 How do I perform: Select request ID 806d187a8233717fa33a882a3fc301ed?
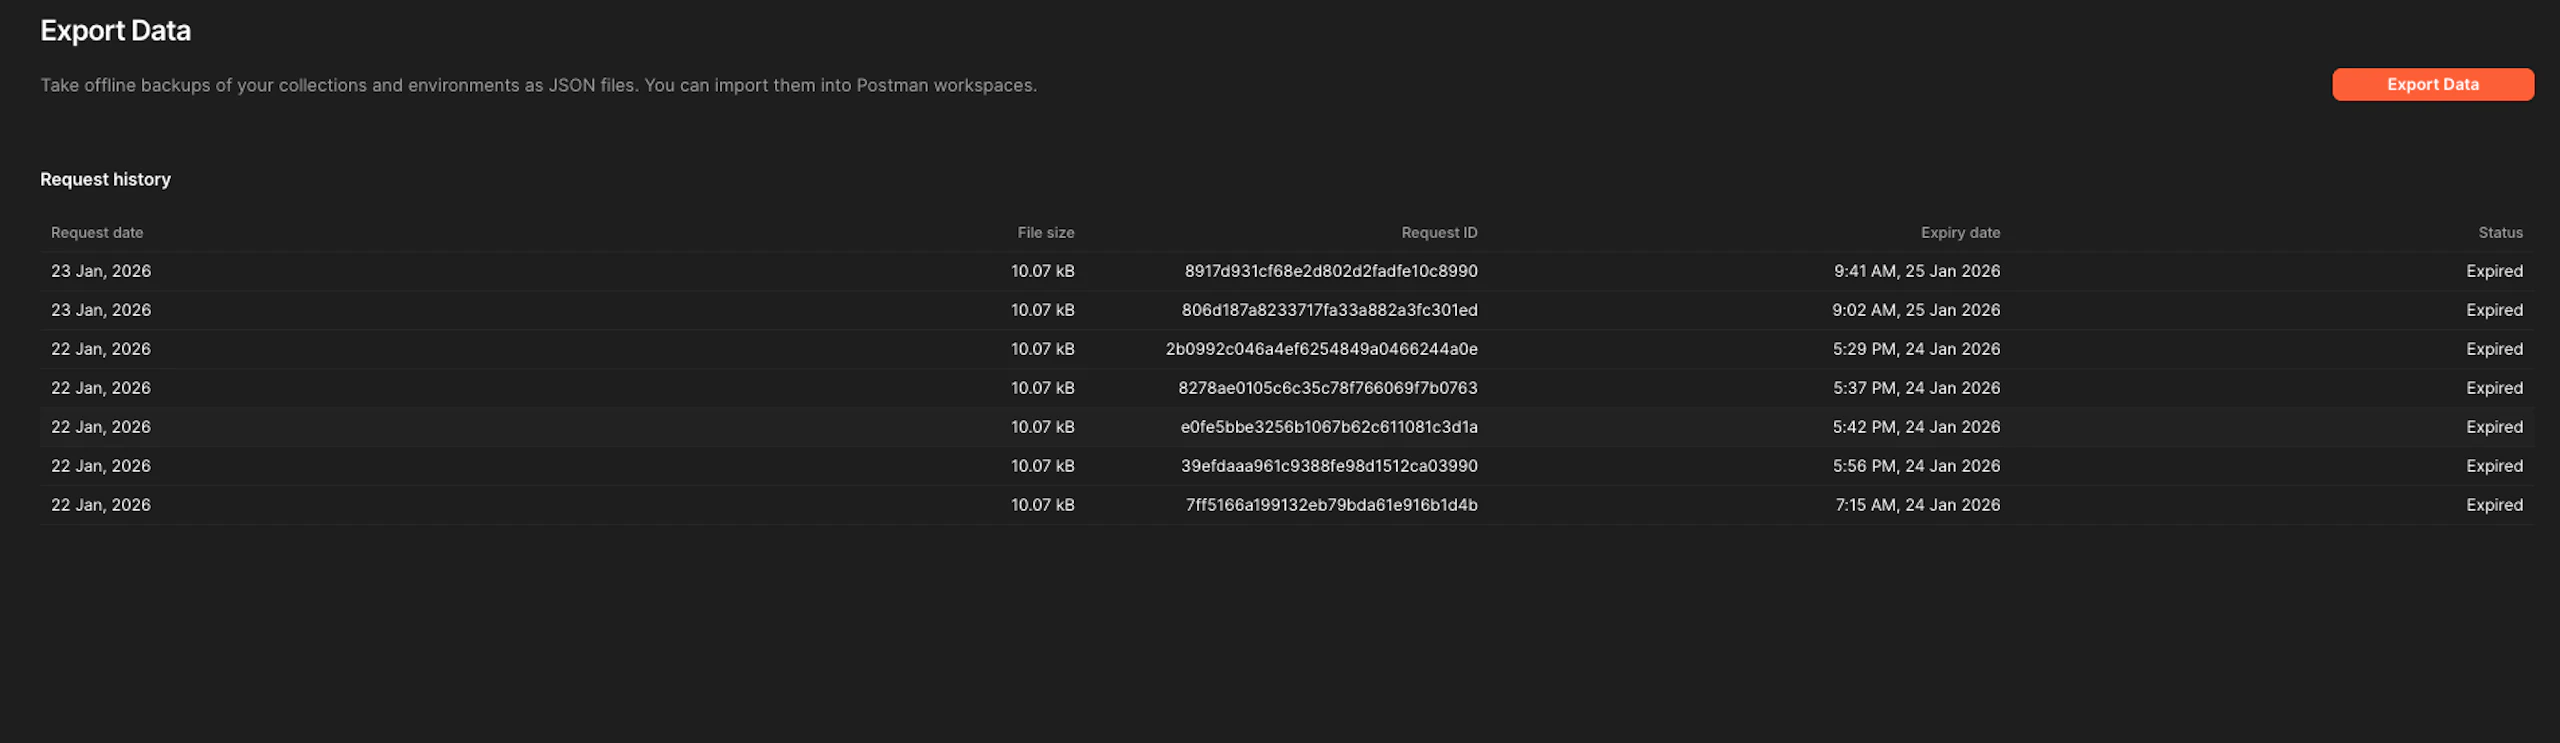1329,310
